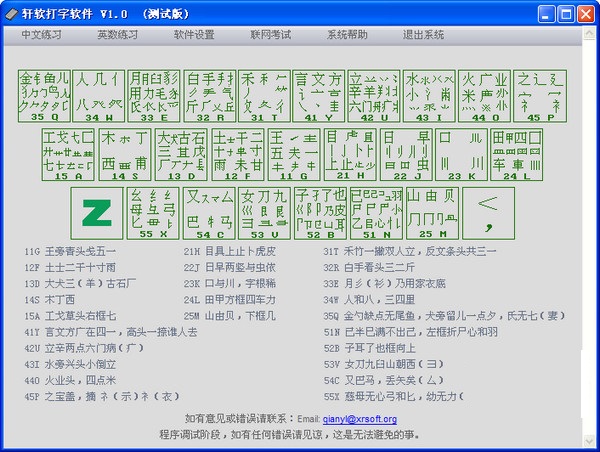Click the 35 Q key tile

click(44, 96)
